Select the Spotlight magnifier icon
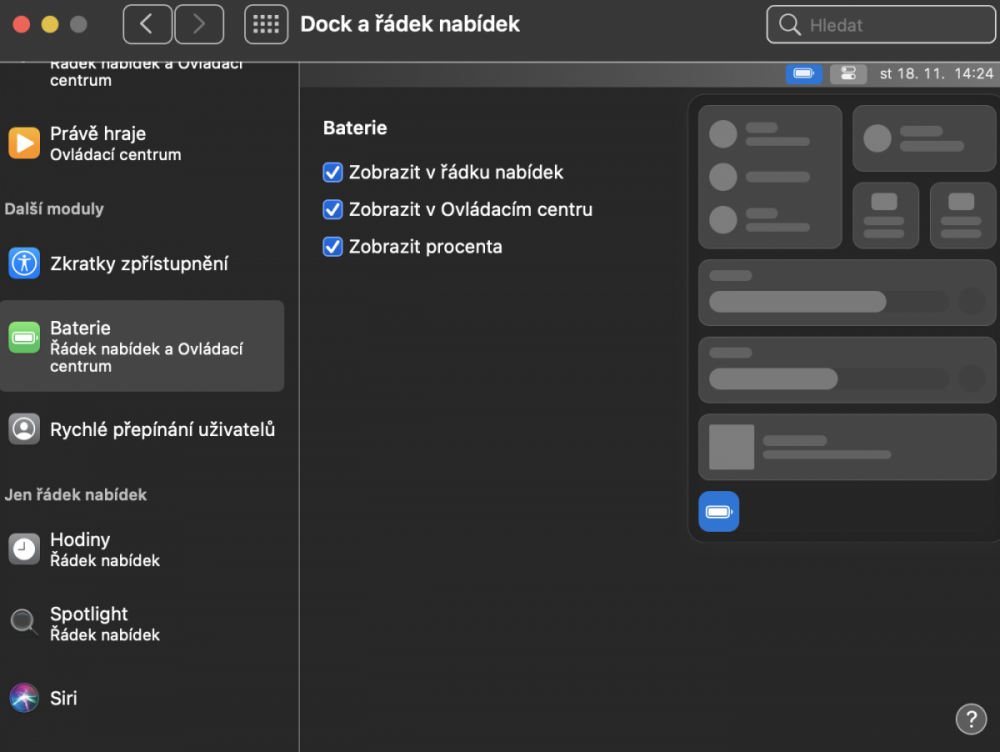This screenshot has height=752, width=1000. pyautogui.click(x=24, y=621)
